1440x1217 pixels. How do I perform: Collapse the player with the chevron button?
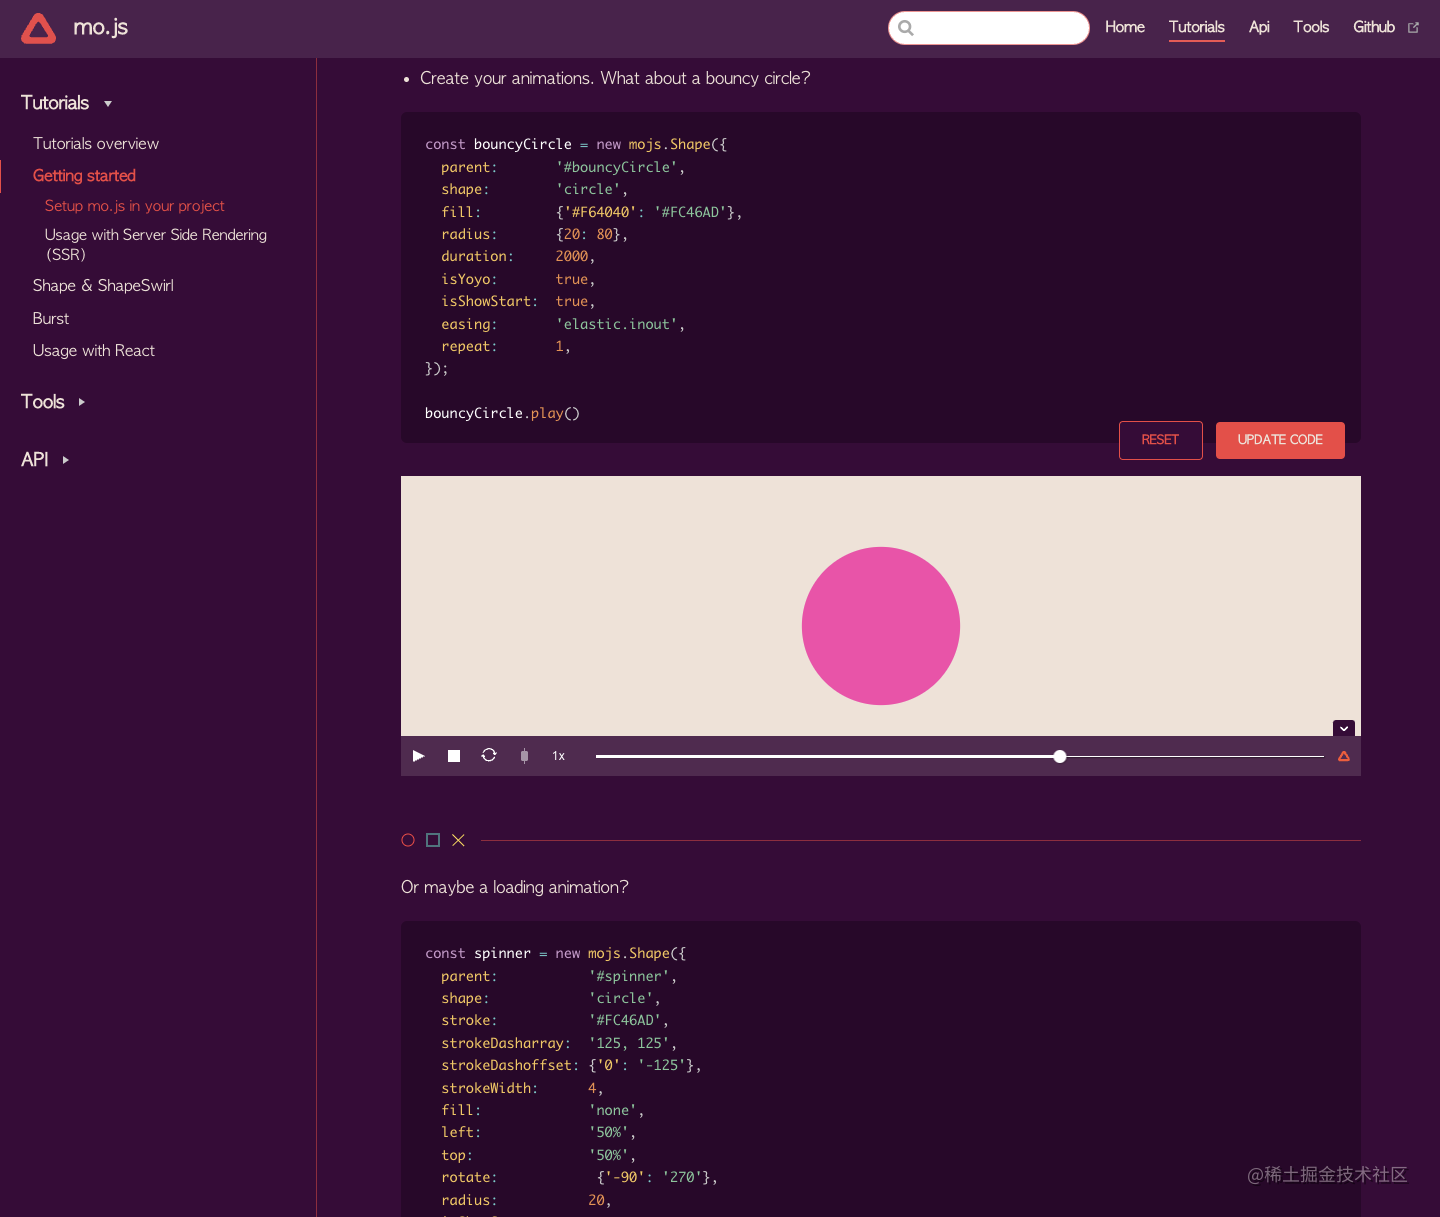[x=1344, y=728]
